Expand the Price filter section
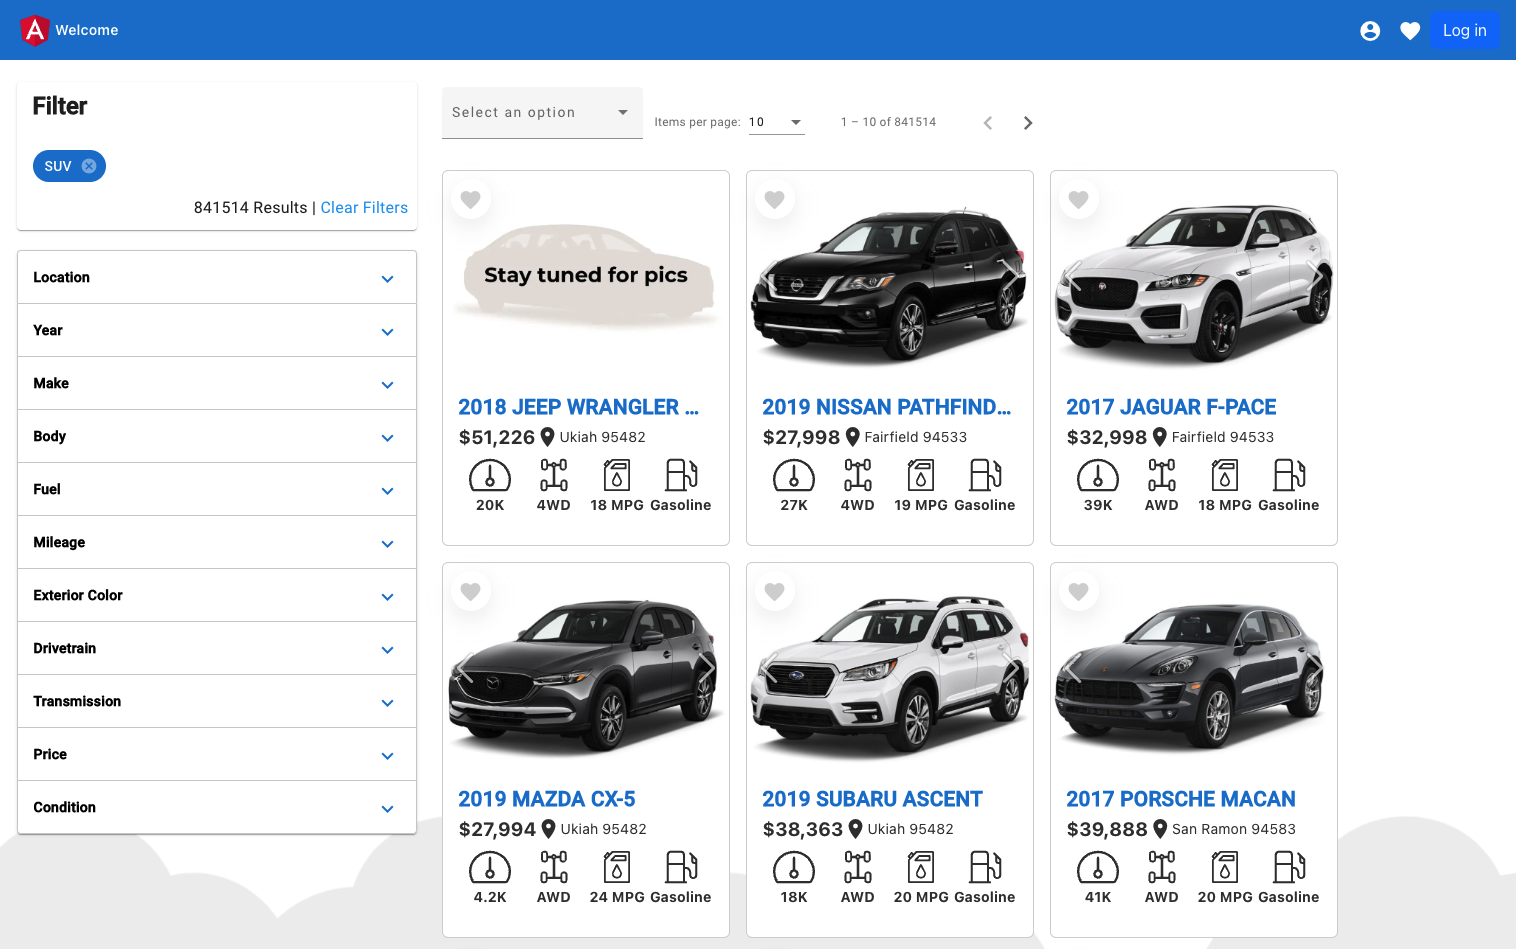 coord(217,754)
